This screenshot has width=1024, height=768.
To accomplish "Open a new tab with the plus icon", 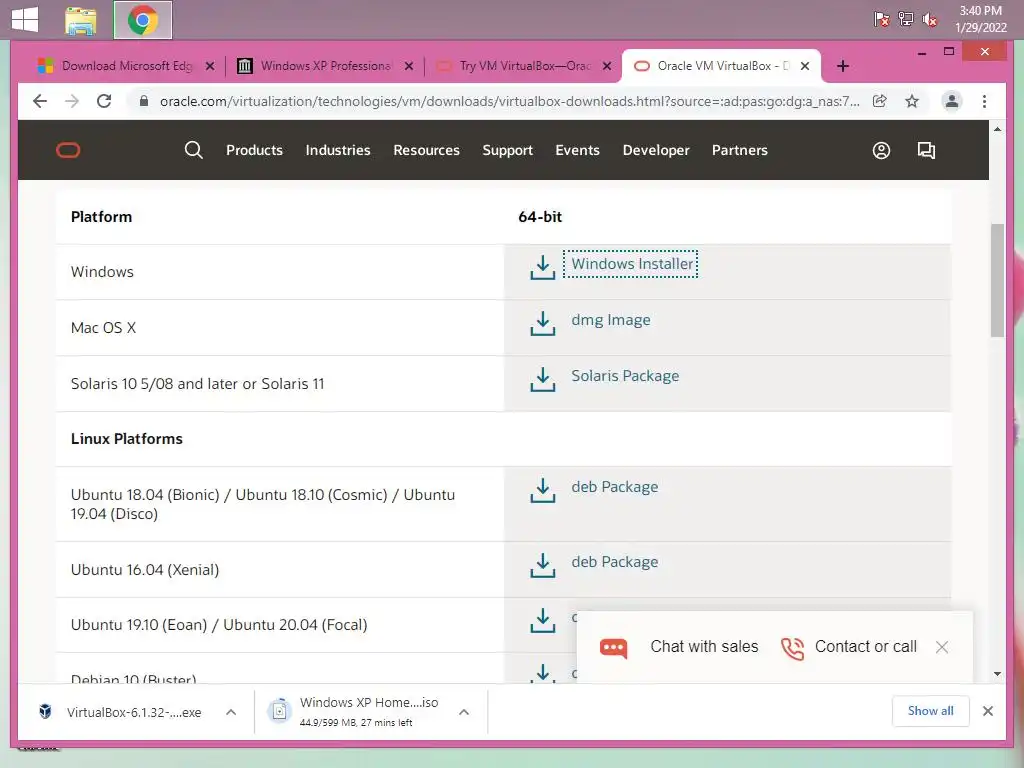I will coord(842,66).
